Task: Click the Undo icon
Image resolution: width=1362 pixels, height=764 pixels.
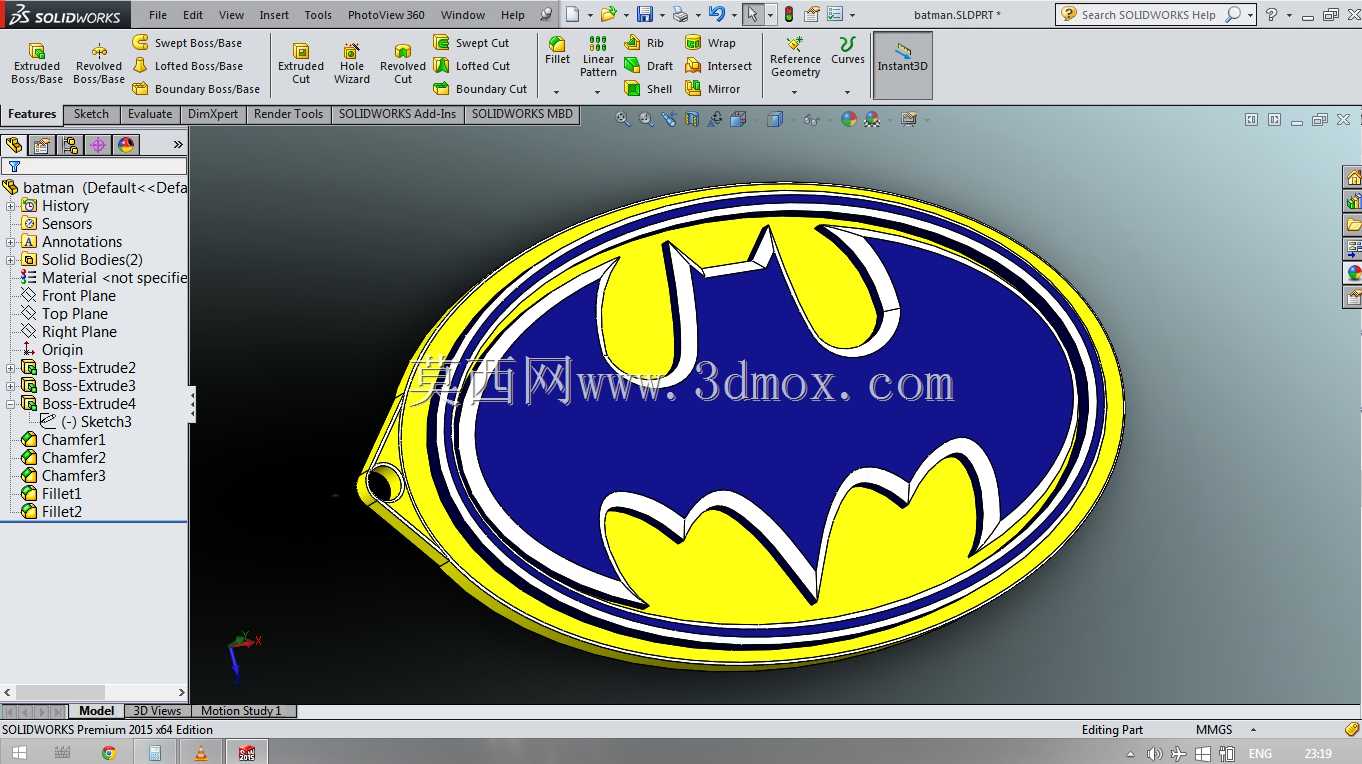Action: coord(716,15)
